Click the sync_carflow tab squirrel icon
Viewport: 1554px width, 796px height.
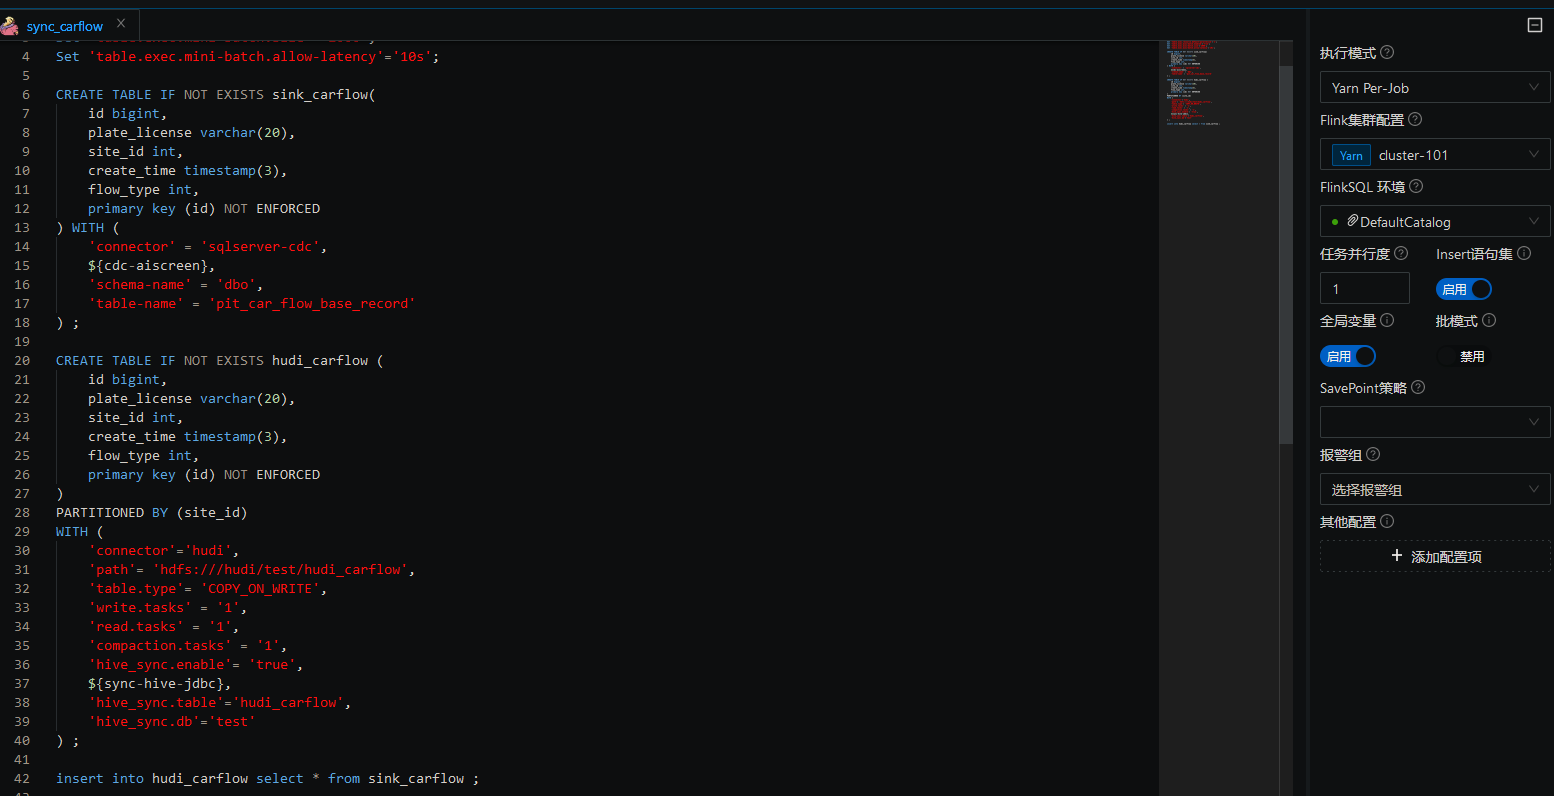[10, 26]
